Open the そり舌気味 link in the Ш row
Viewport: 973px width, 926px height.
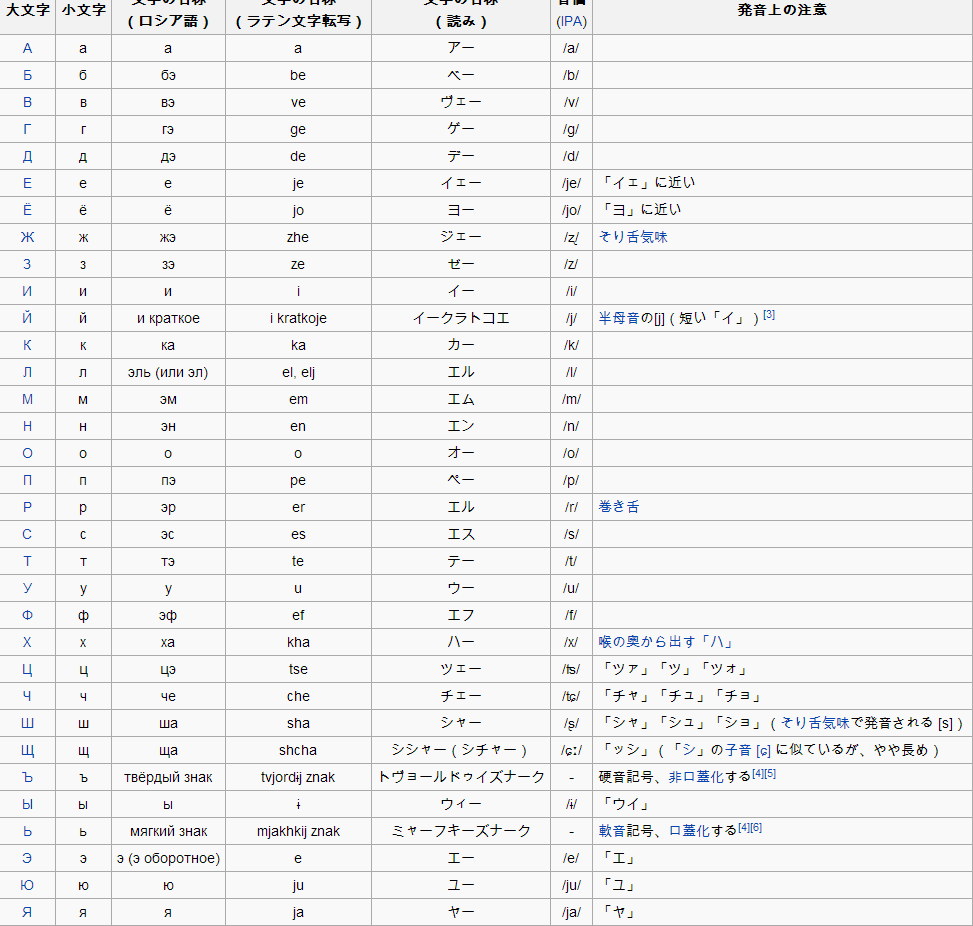tap(814, 722)
